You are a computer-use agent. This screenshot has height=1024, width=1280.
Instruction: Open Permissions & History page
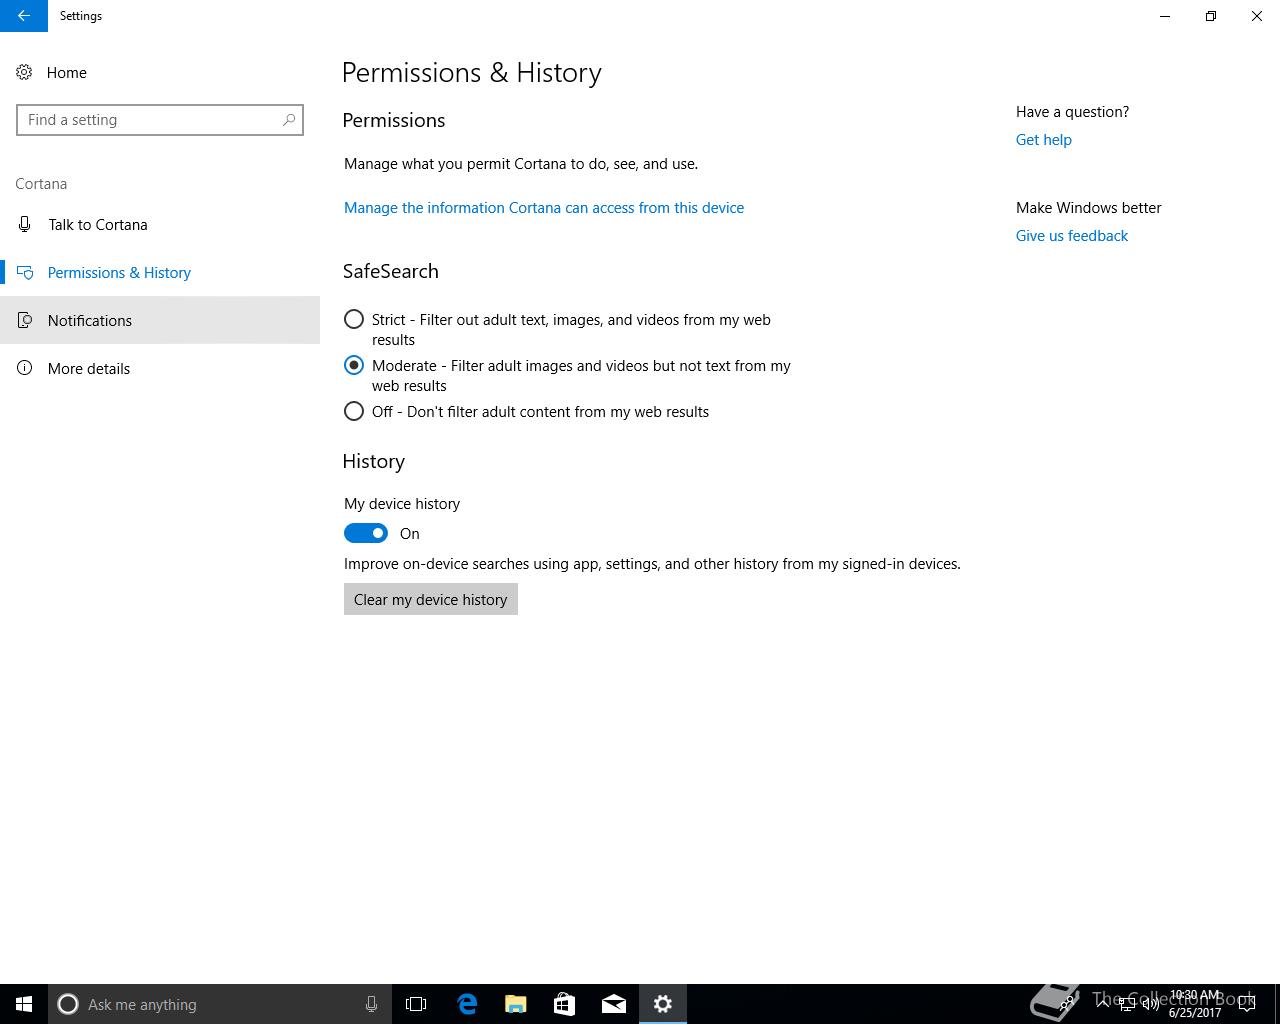(160, 272)
